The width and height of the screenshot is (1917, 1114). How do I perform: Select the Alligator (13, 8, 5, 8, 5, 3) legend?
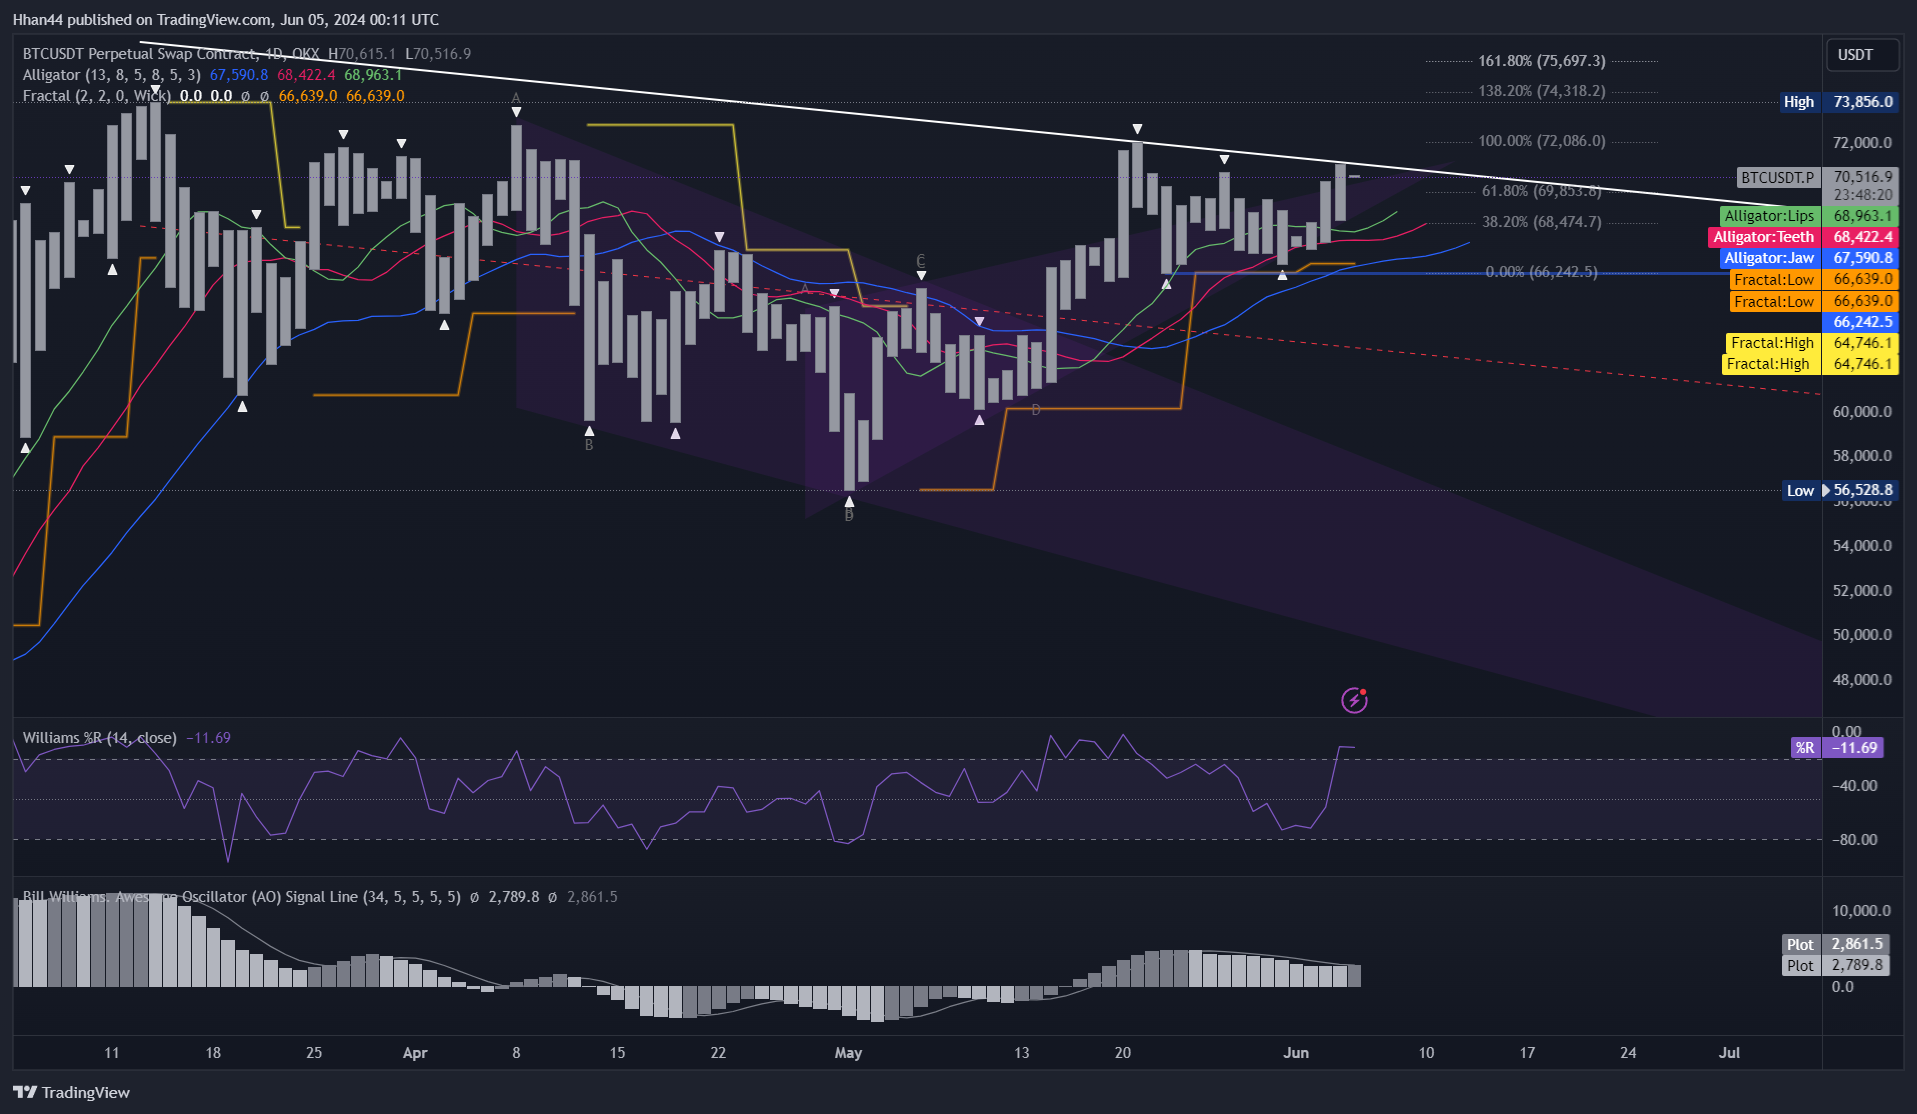112,75
